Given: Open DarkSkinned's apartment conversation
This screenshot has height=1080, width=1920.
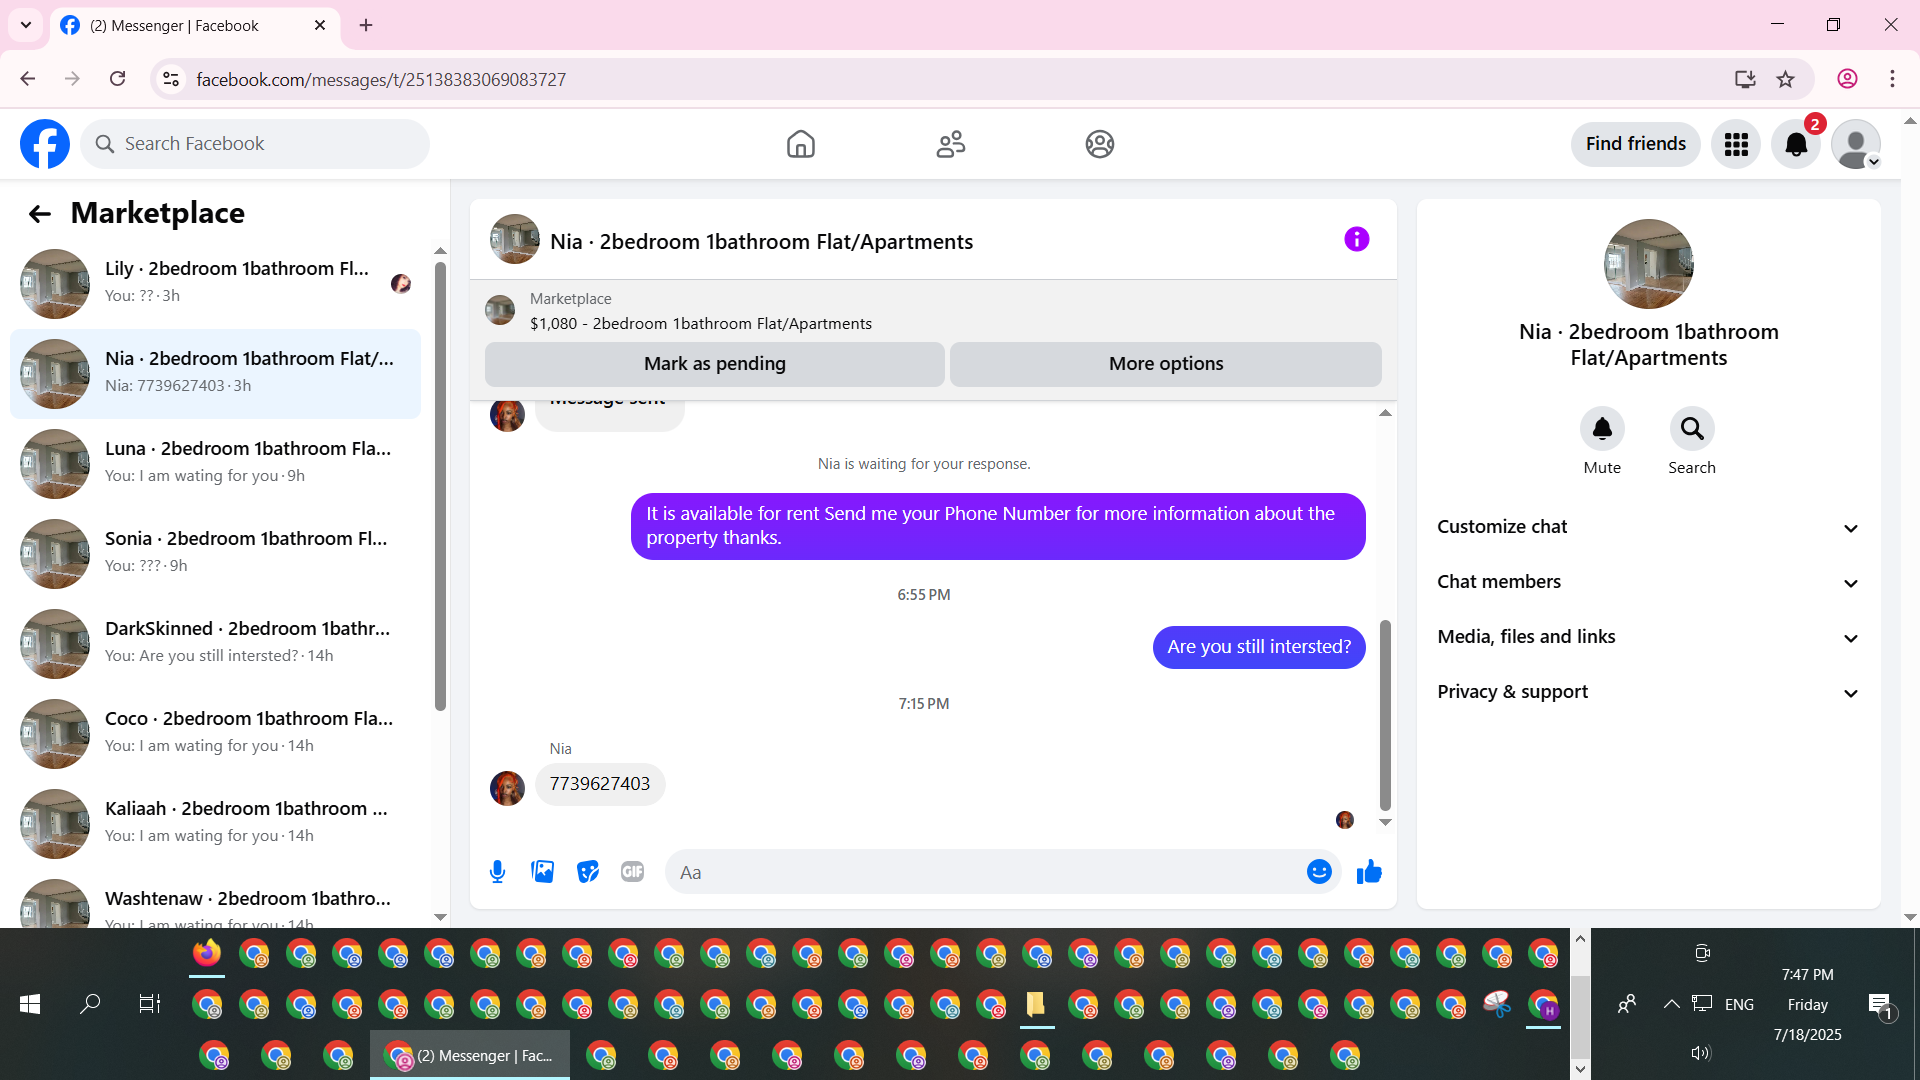Looking at the screenshot, I should tap(215, 644).
